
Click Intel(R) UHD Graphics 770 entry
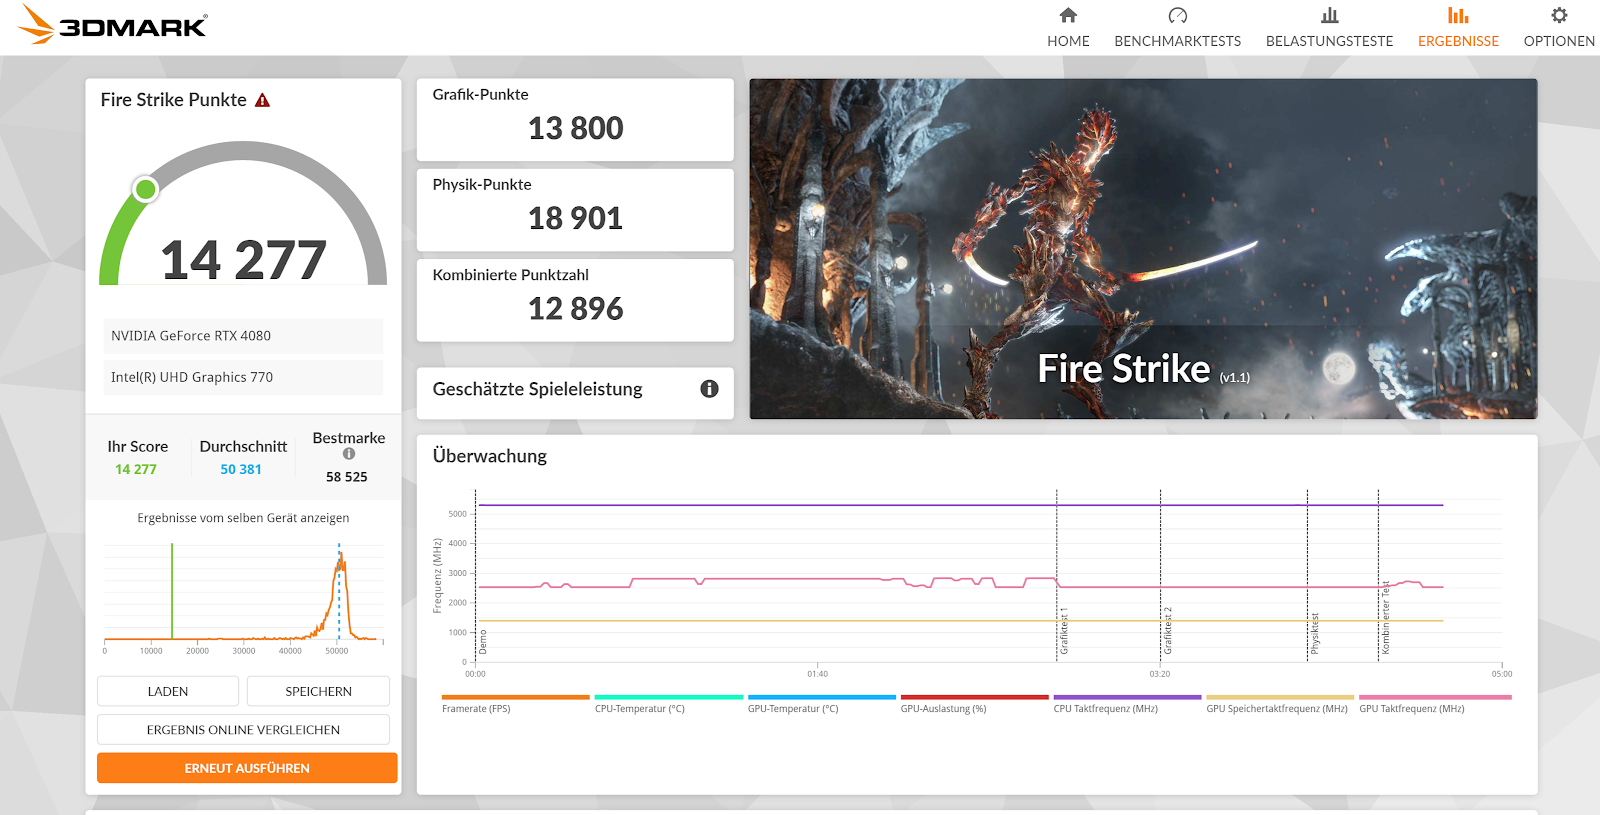(243, 377)
